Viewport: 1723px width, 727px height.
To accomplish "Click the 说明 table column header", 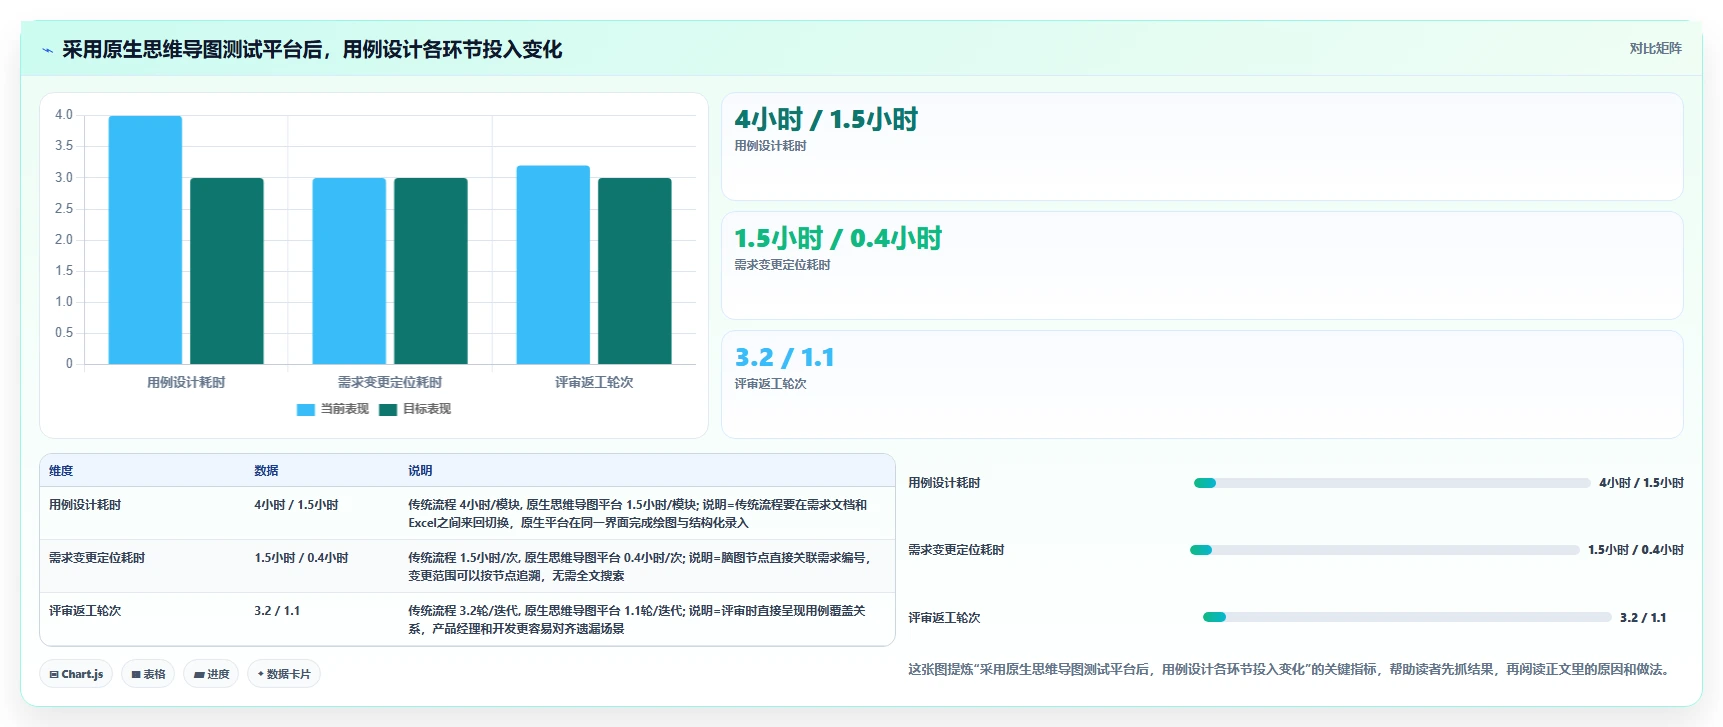I will point(420,471).
